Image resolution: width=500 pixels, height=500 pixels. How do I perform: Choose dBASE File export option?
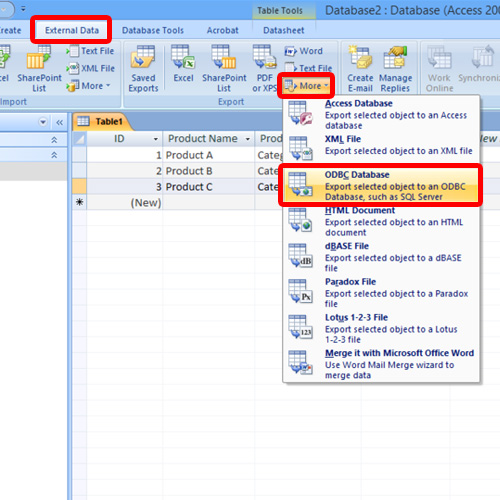[381, 257]
